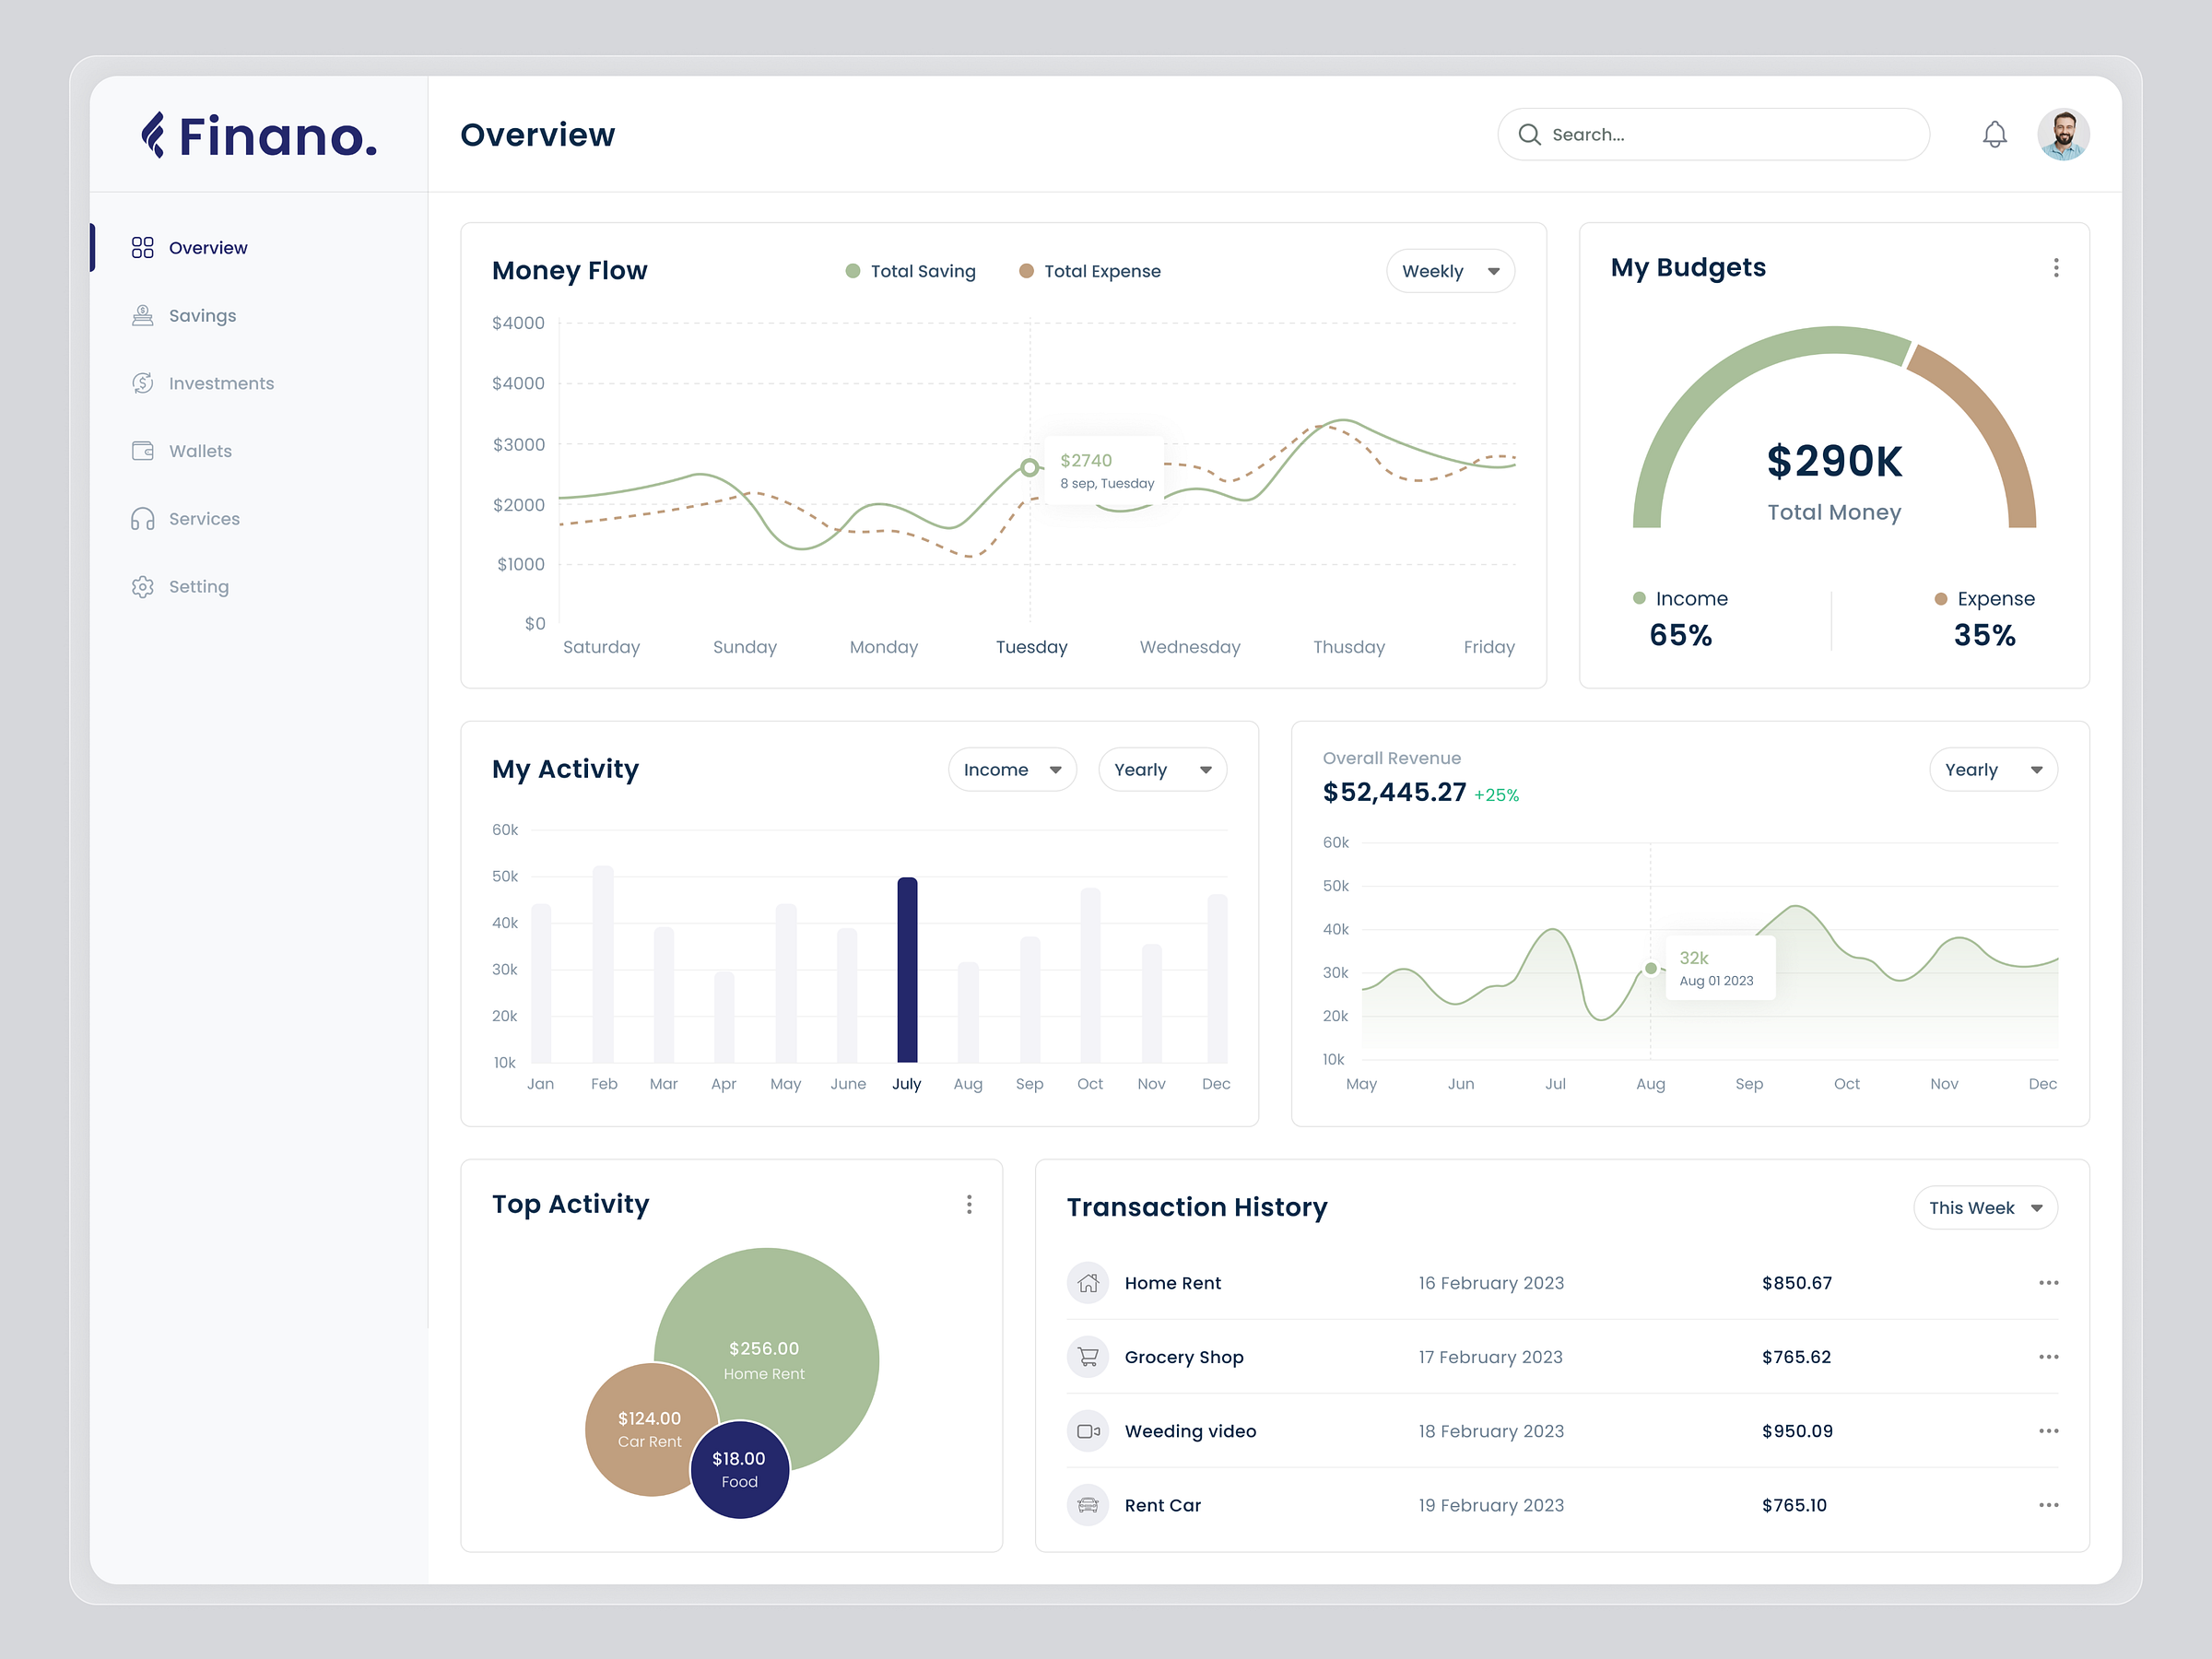Click the Investments sidebar icon
The width and height of the screenshot is (2212, 1659).
[143, 382]
